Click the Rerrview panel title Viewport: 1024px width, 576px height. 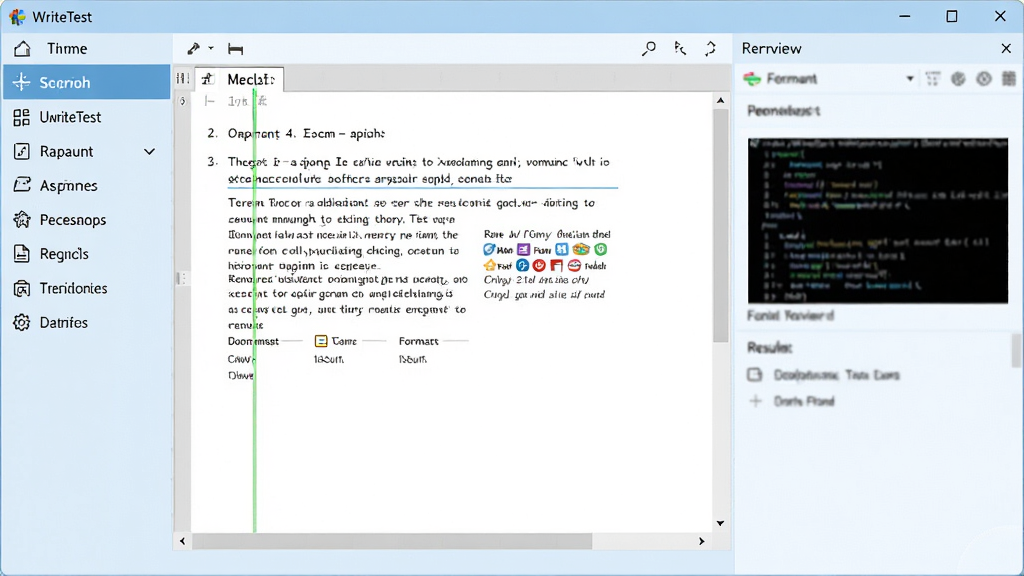[771, 49]
